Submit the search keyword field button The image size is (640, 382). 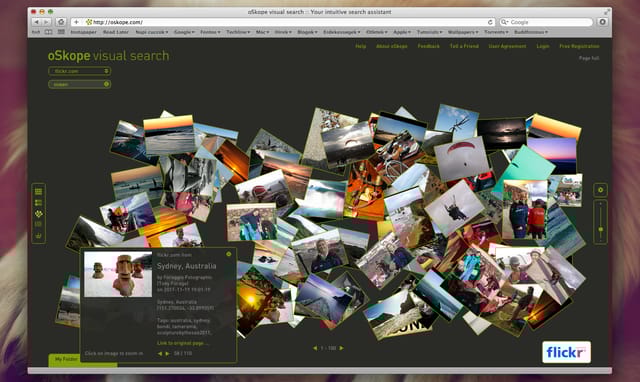tap(106, 84)
